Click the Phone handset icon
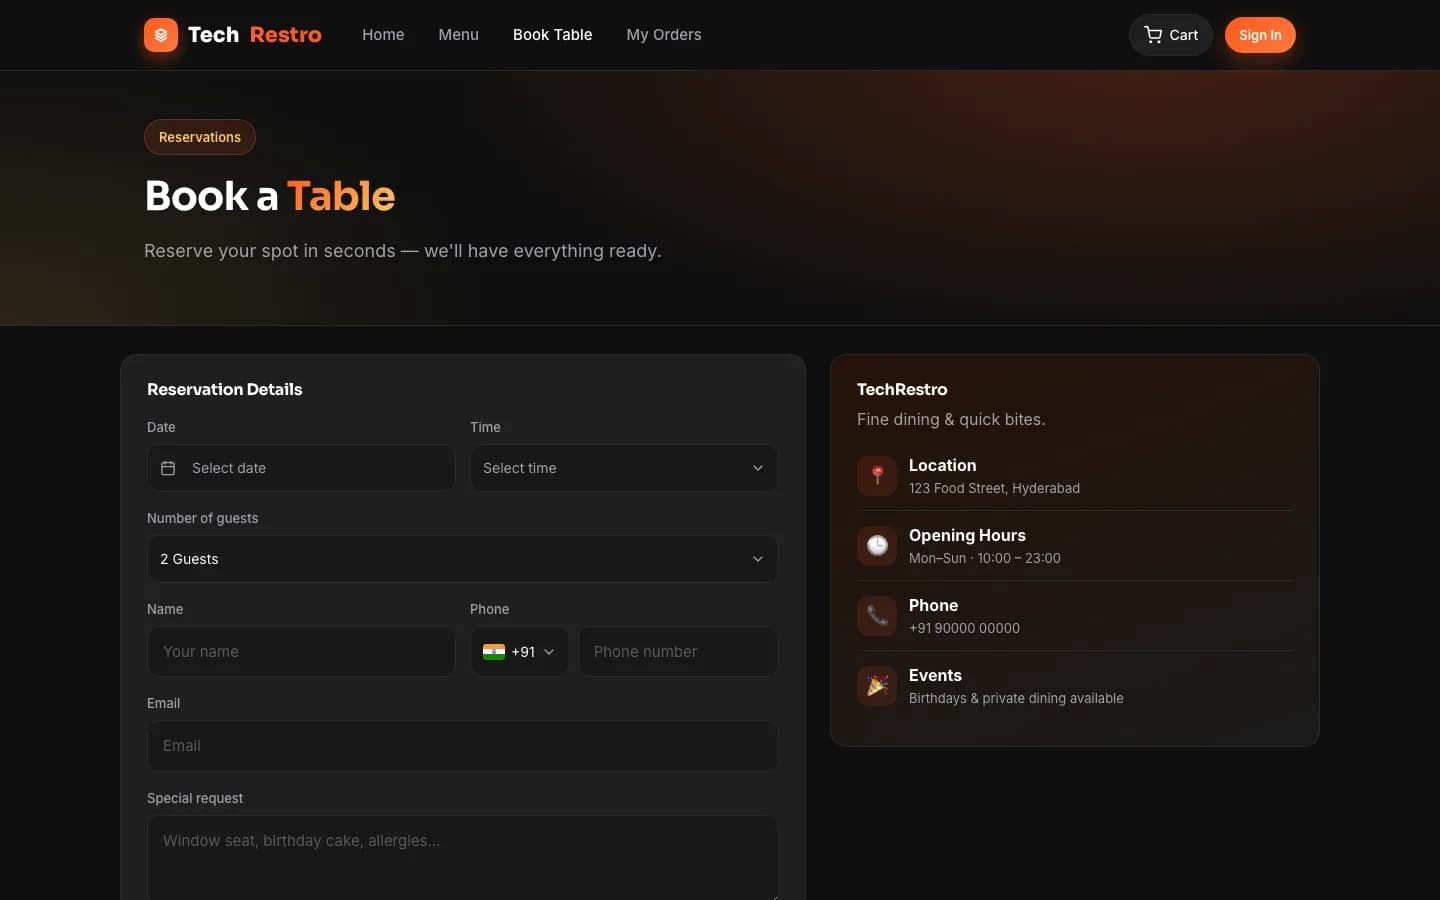 point(877,616)
